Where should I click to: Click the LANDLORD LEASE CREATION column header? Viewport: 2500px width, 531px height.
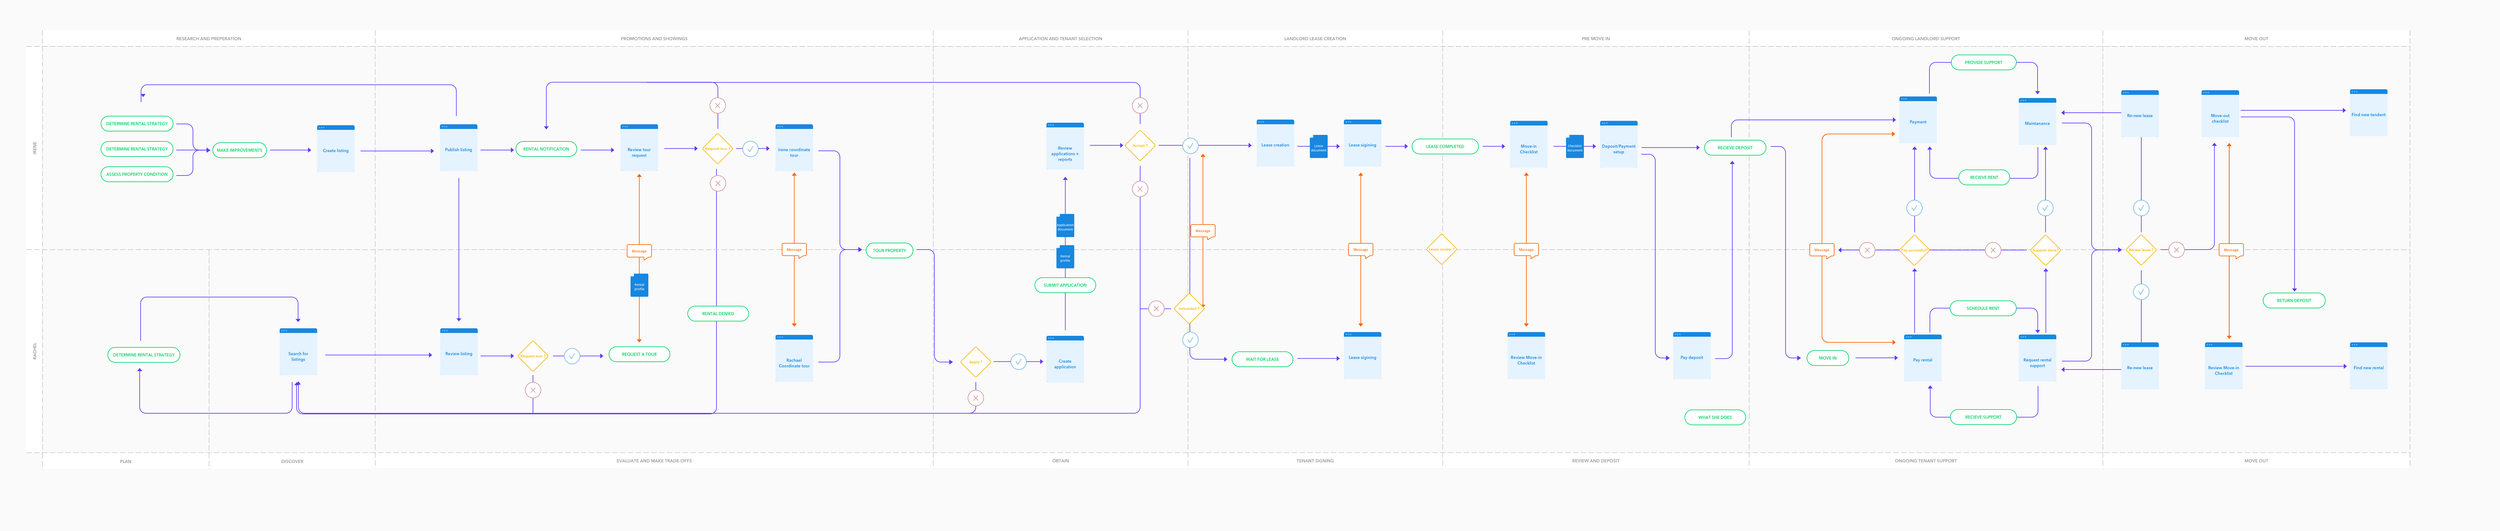click(1315, 38)
